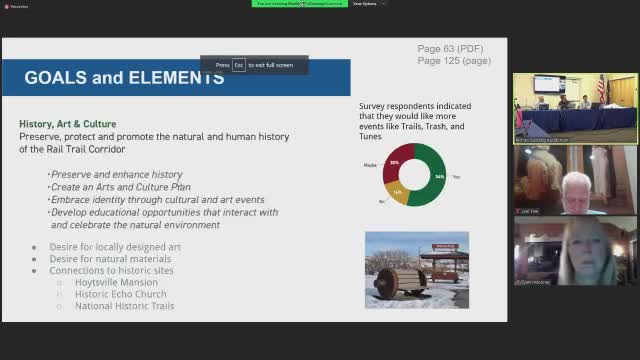Click 'Desire for natural materials' bullet

110,259
